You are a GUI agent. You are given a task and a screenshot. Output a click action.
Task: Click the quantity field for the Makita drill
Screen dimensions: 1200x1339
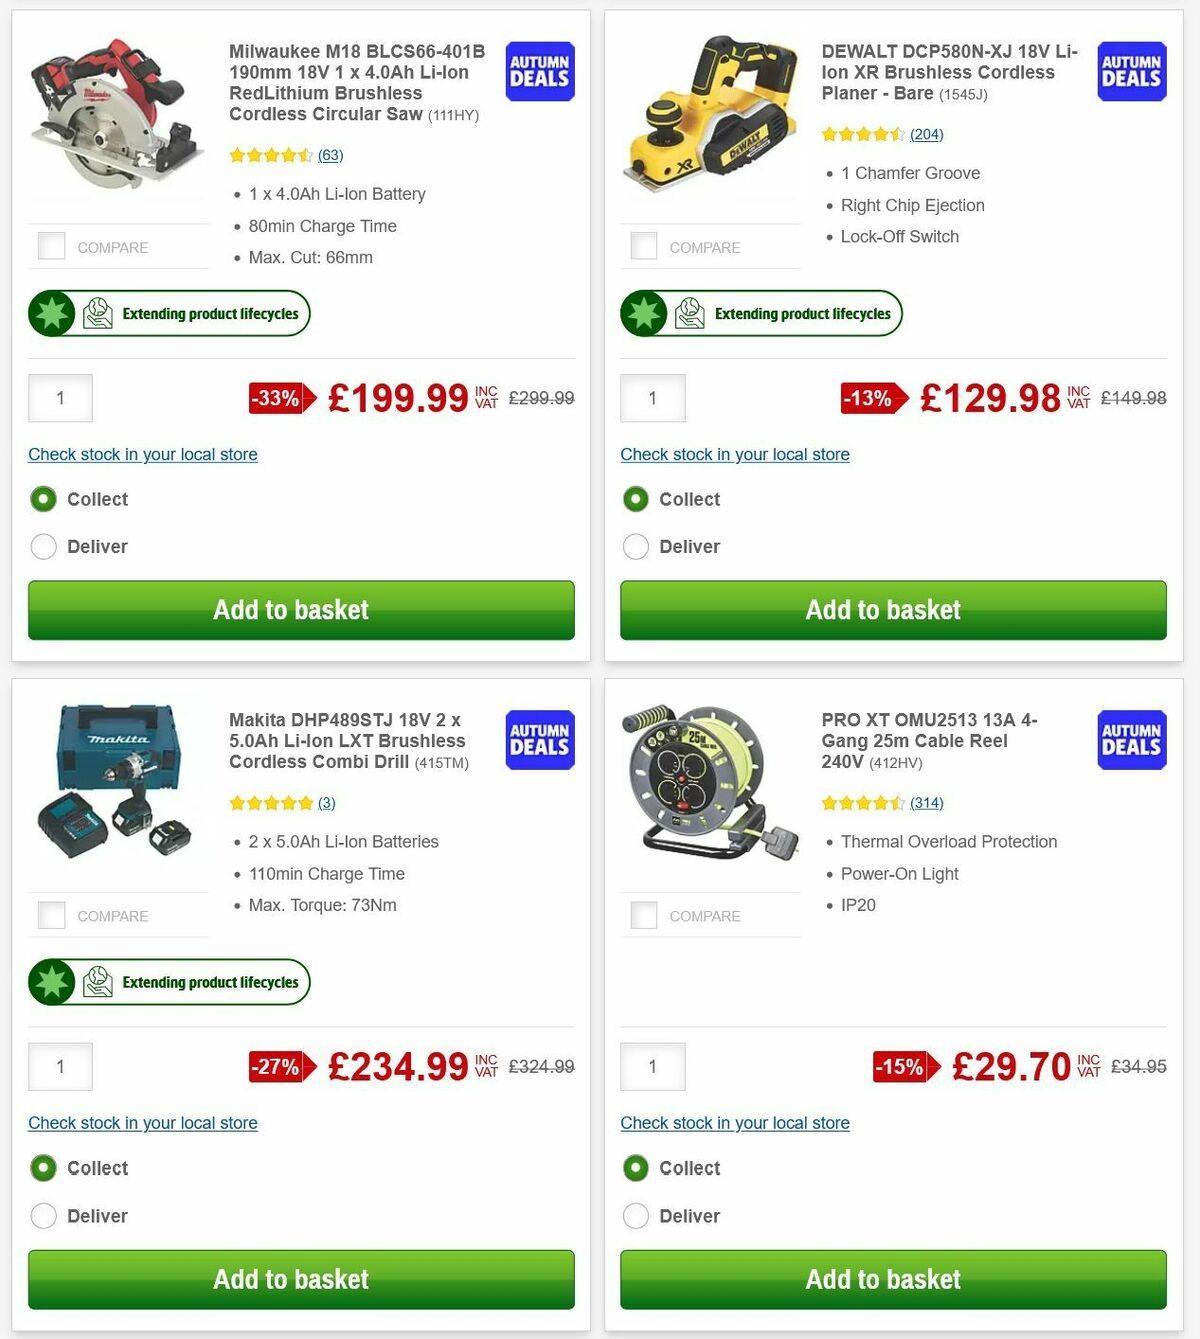point(60,1066)
